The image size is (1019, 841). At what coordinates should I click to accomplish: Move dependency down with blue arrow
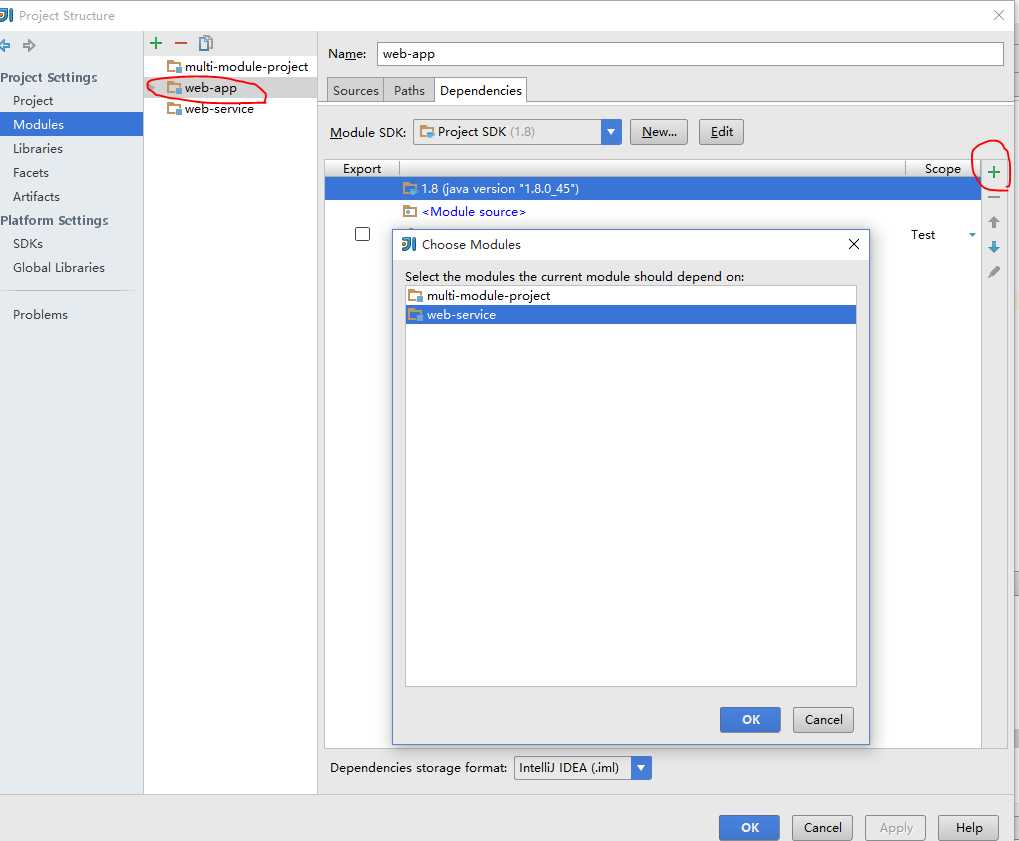tap(994, 247)
